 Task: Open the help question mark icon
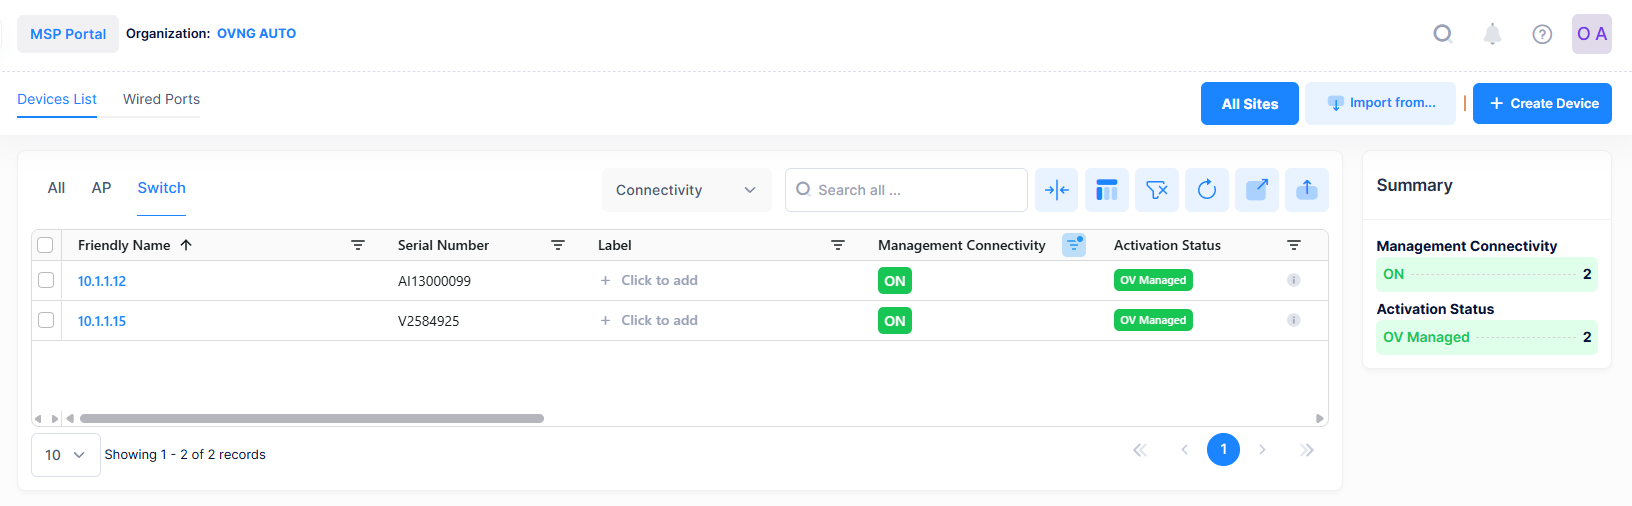pos(1542,34)
